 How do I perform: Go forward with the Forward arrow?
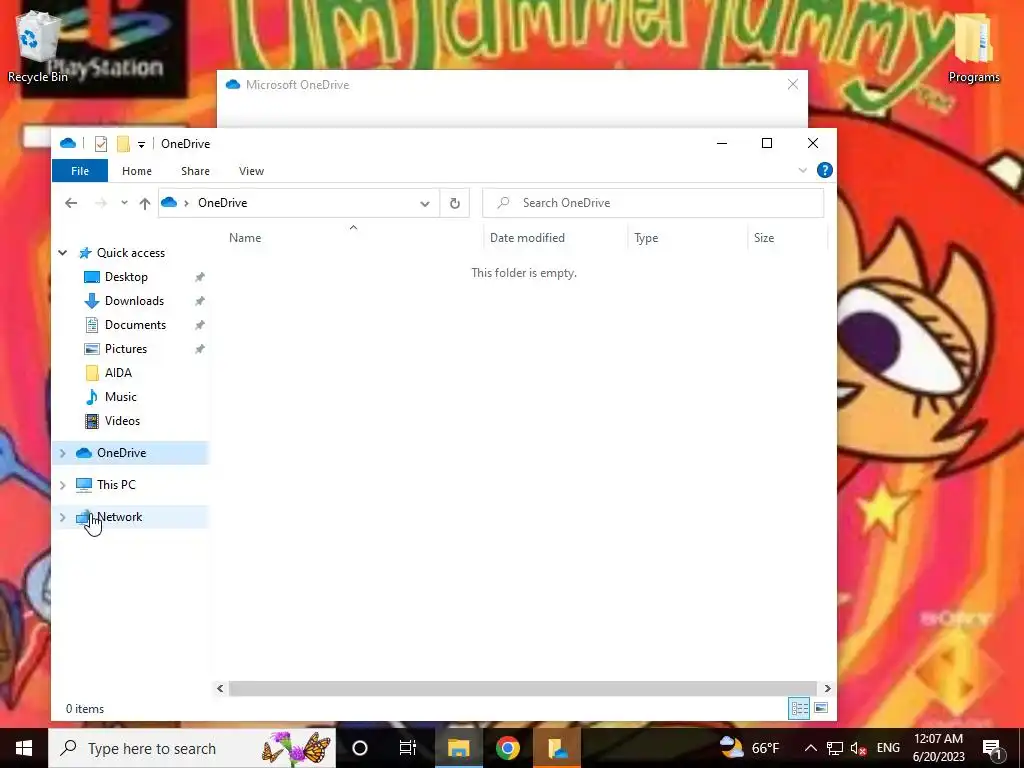pyautogui.click(x=101, y=203)
